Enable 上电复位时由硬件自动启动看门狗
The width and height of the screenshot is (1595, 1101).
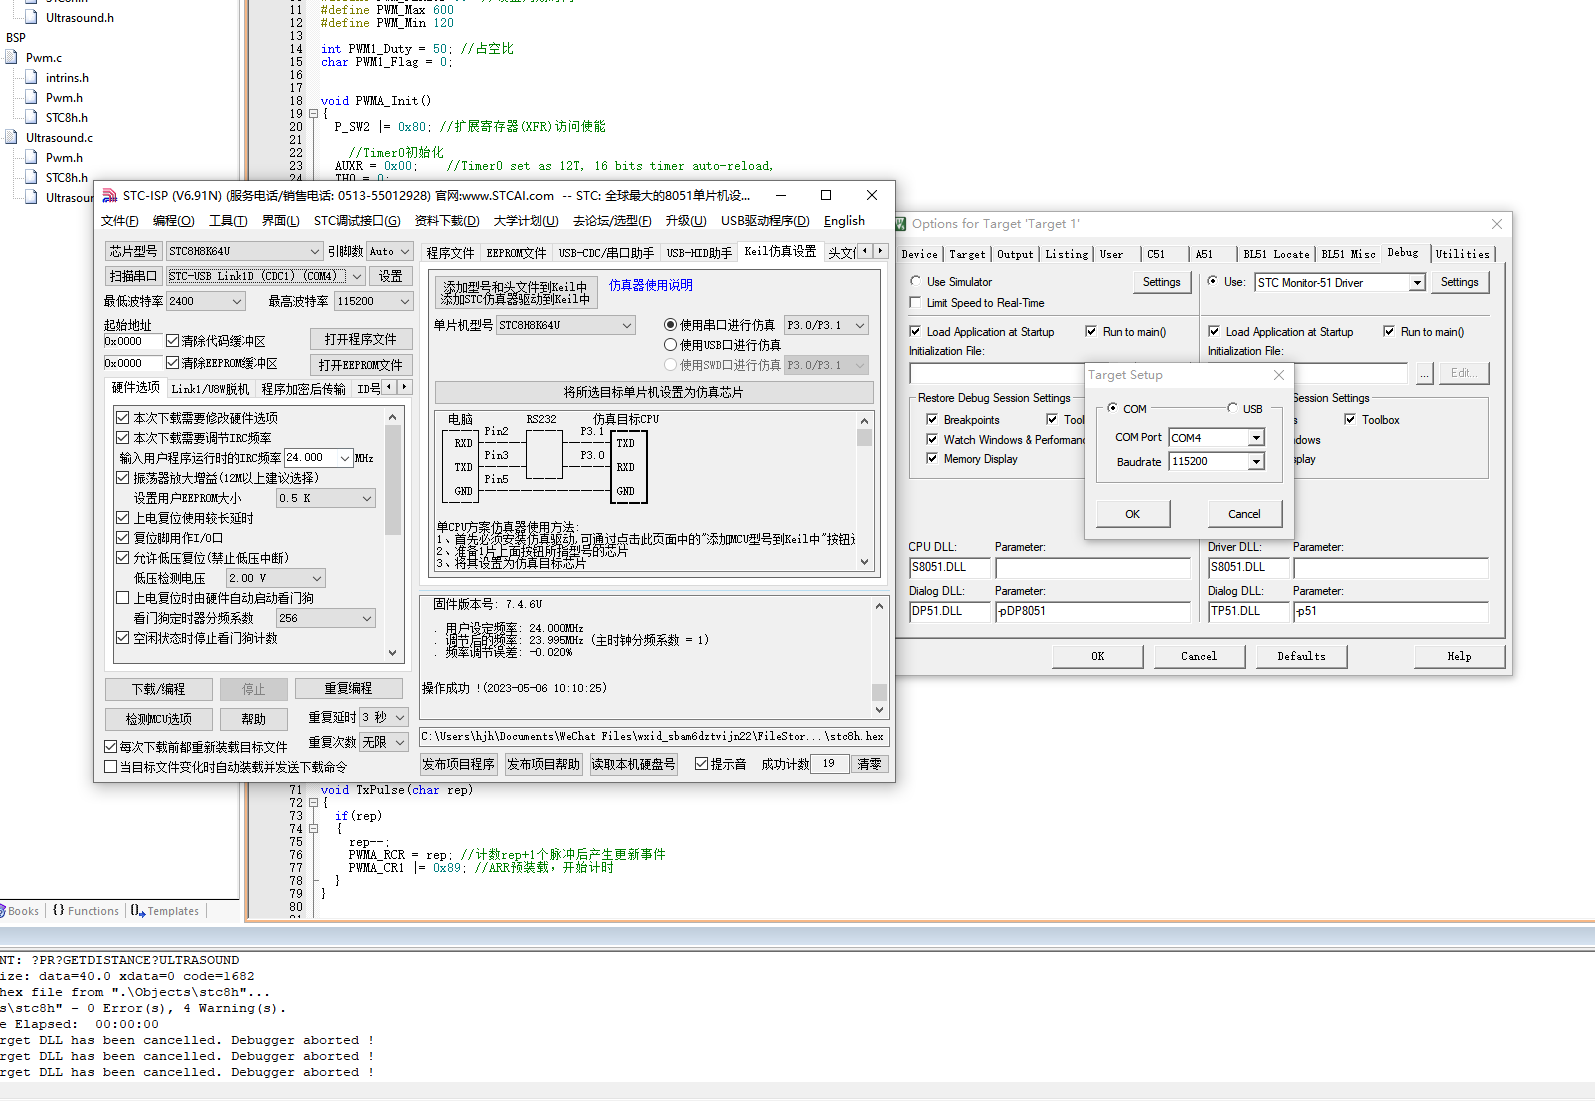(x=122, y=598)
